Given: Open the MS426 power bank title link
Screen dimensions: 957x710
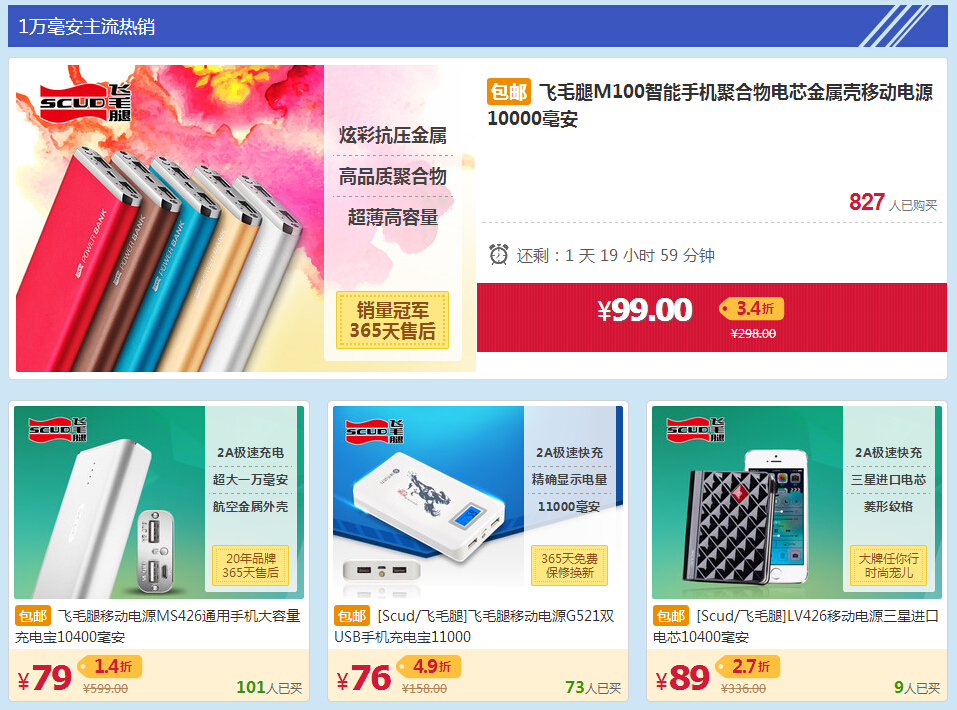Looking at the screenshot, I should click(158, 626).
